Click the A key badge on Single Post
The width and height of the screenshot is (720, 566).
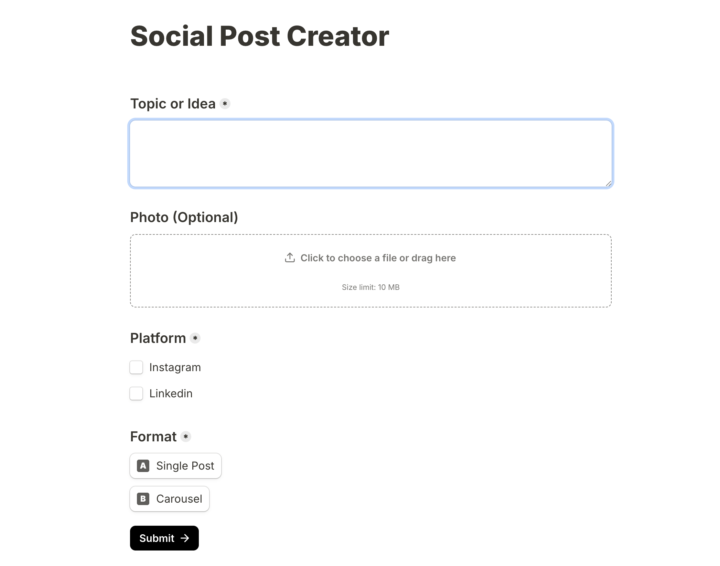pyautogui.click(x=143, y=466)
